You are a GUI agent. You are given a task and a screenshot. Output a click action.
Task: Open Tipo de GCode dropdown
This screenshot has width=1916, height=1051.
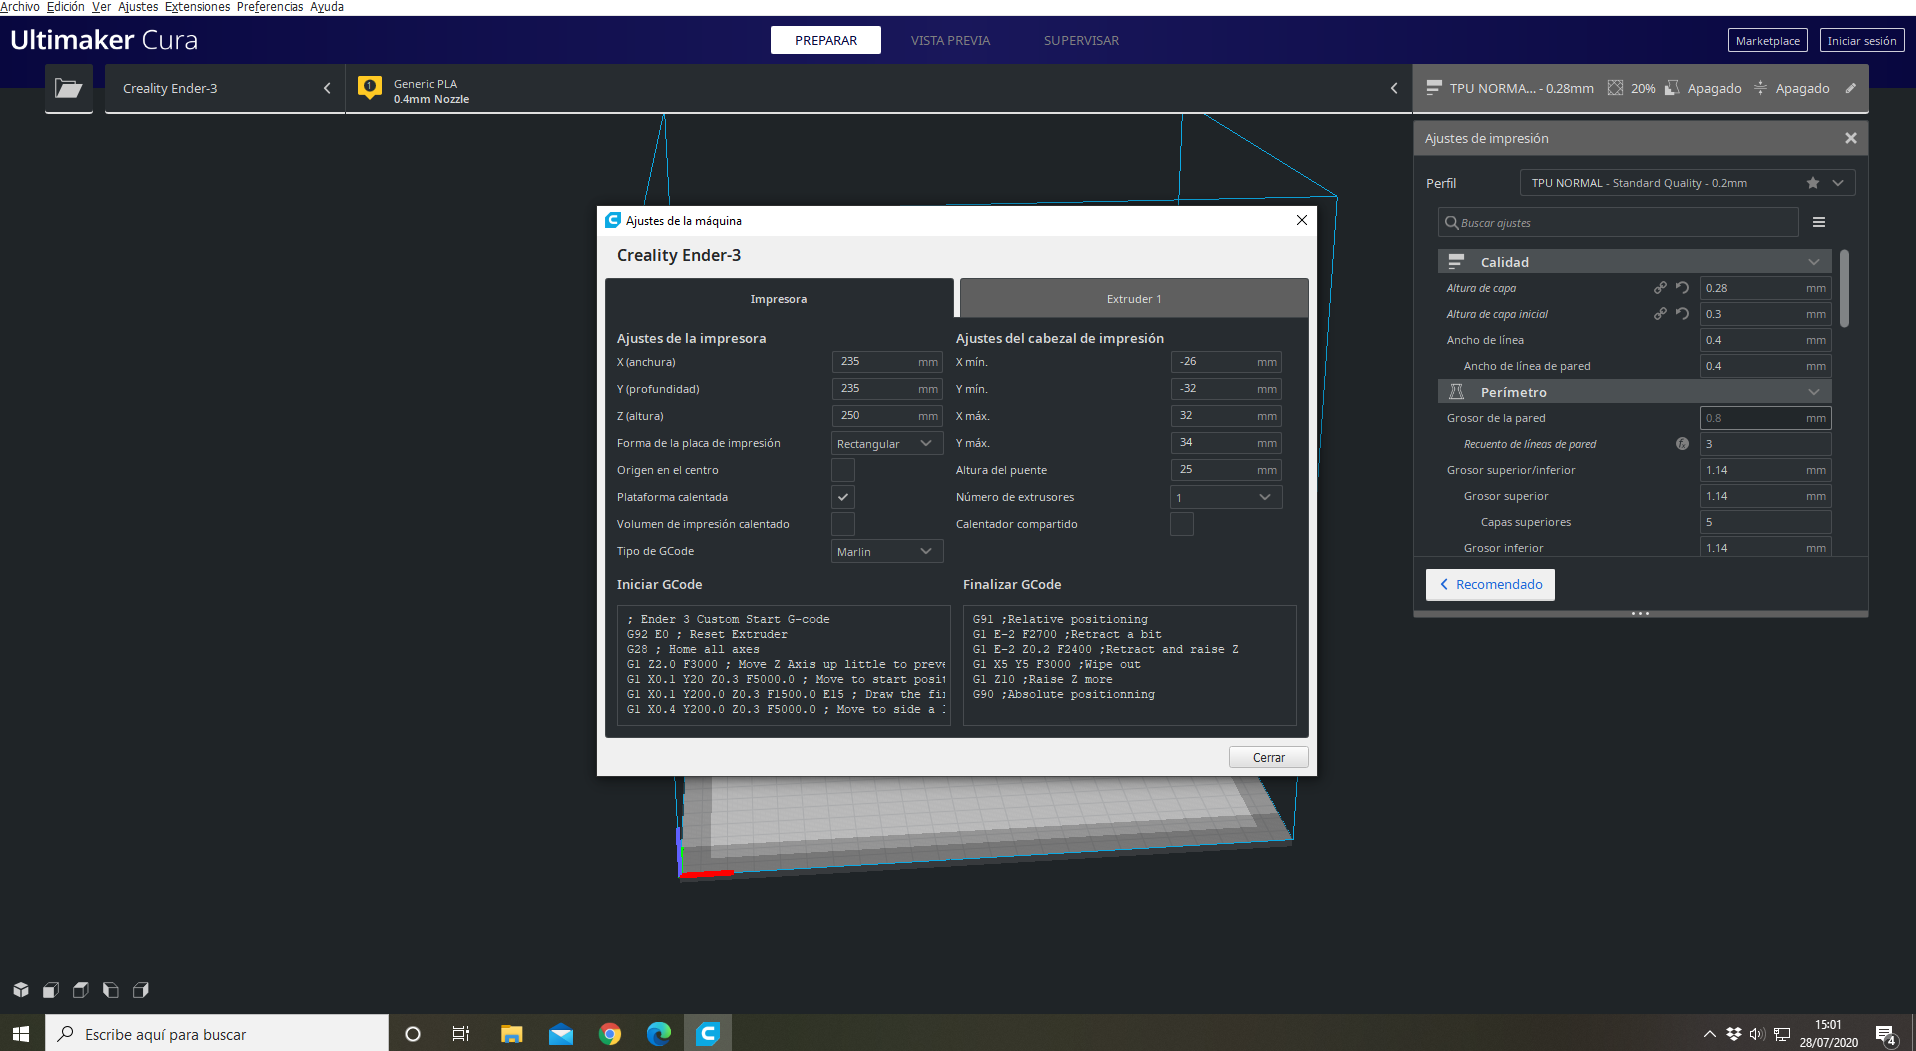click(x=887, y=551)
